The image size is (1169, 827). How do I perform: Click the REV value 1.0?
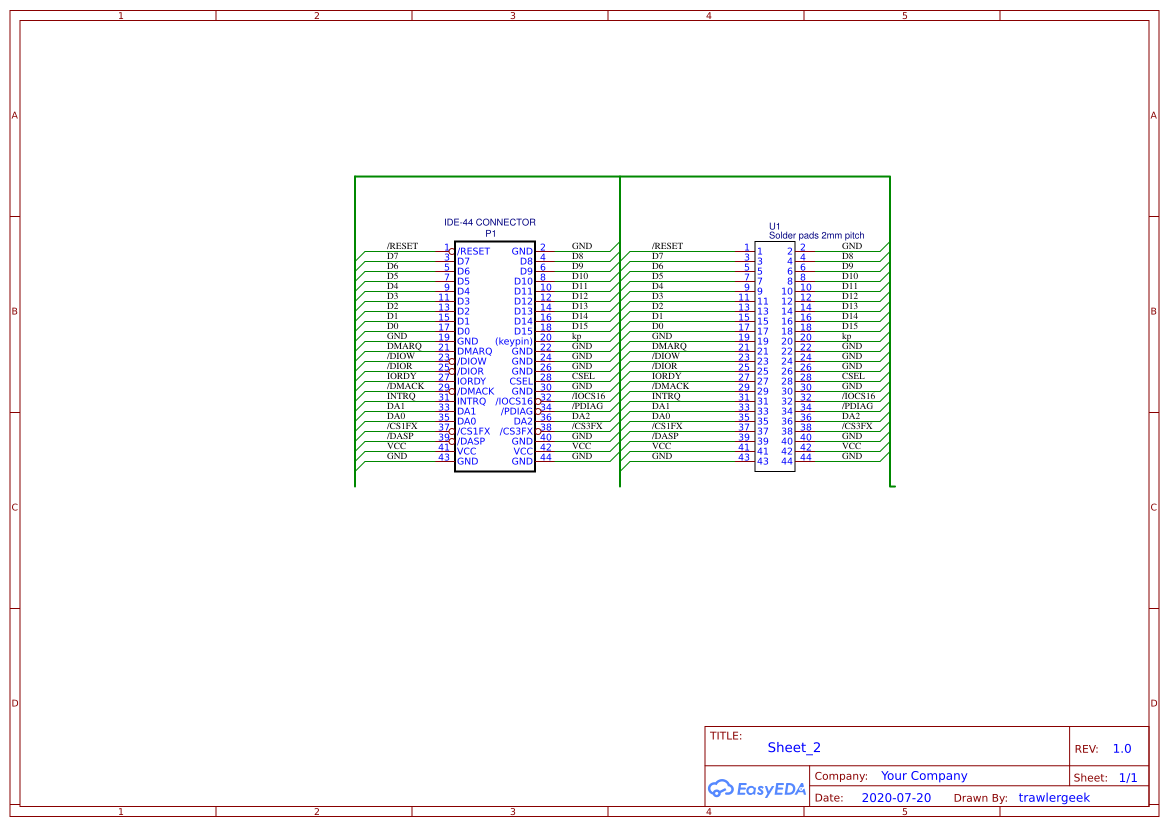pyautogui.click(x=1122, y=749)
